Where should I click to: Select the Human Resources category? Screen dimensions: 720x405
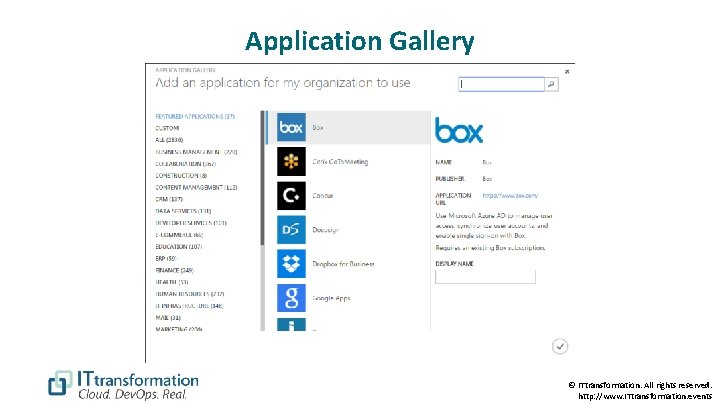click(190, 294)
